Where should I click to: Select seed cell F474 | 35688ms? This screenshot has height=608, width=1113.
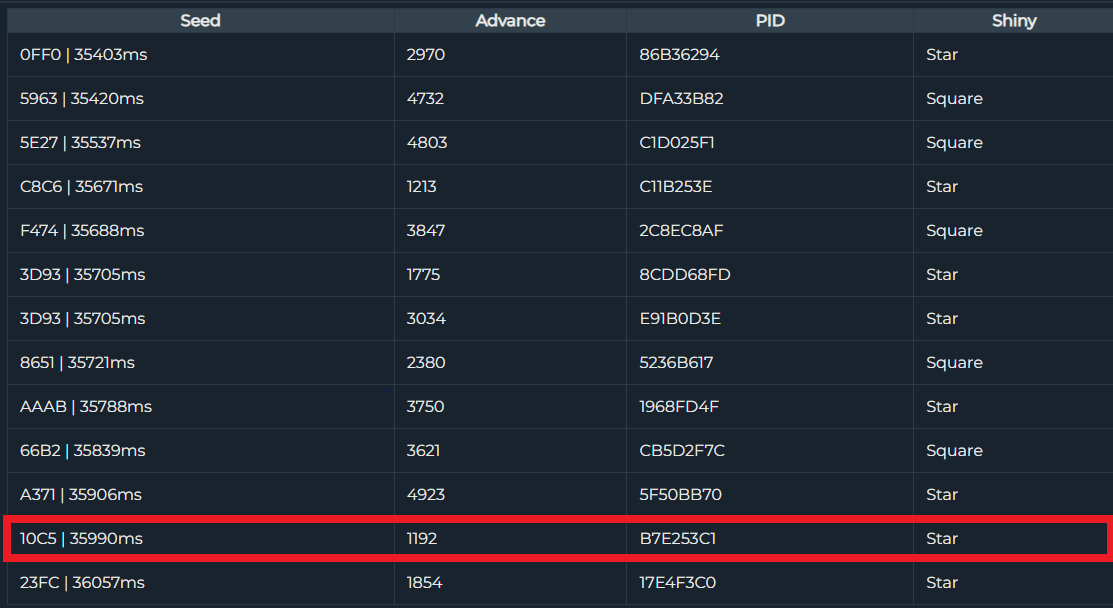click(82, 231)
